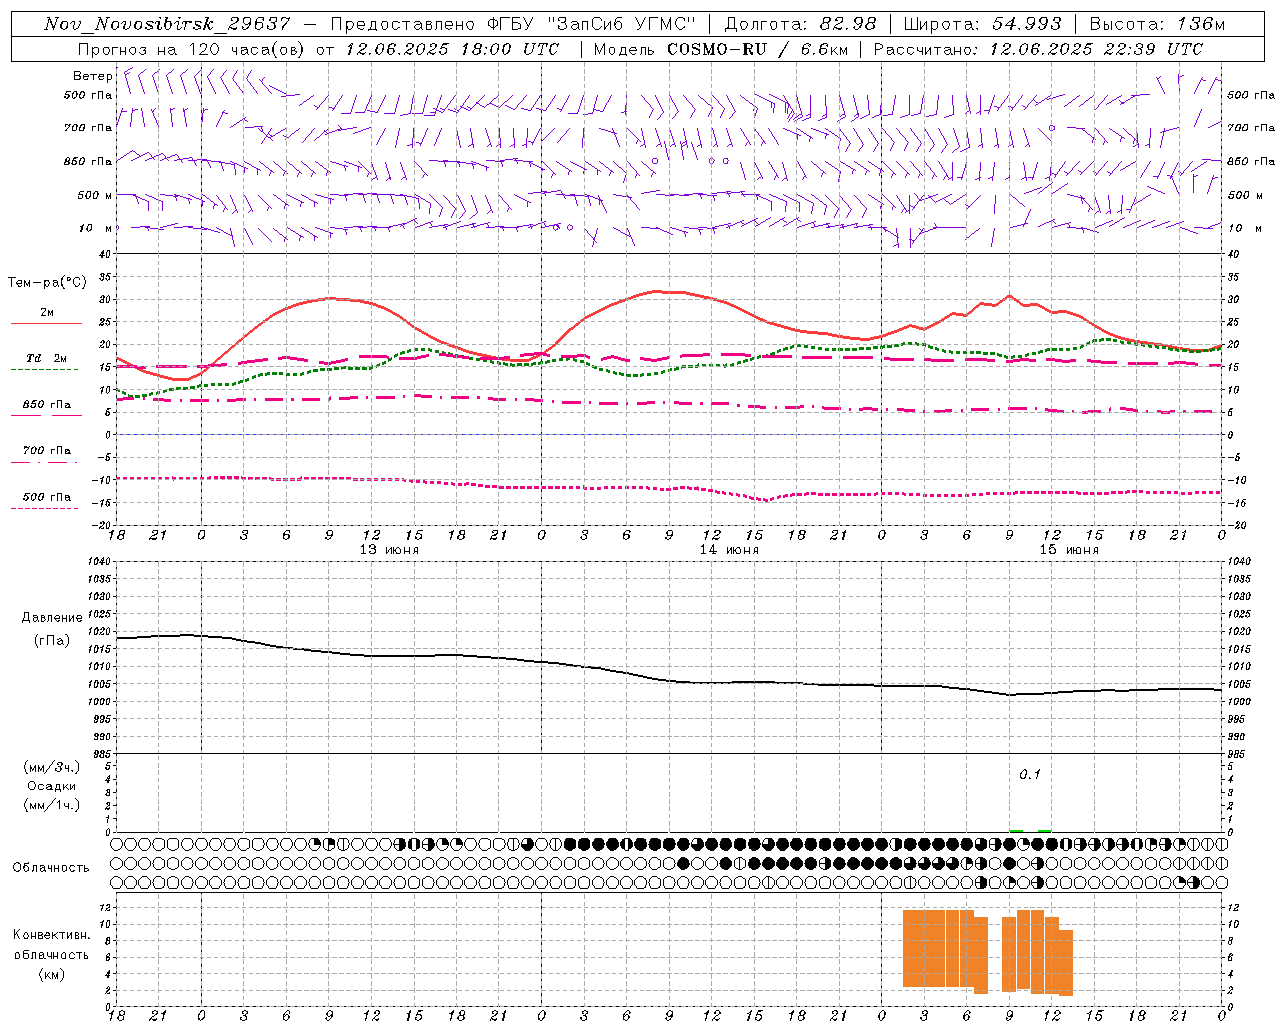The width and height of the screenshot is (1280, 1024).
Task: Click the 'Конвективн.' convective cloud label
Action: (52, 935)
